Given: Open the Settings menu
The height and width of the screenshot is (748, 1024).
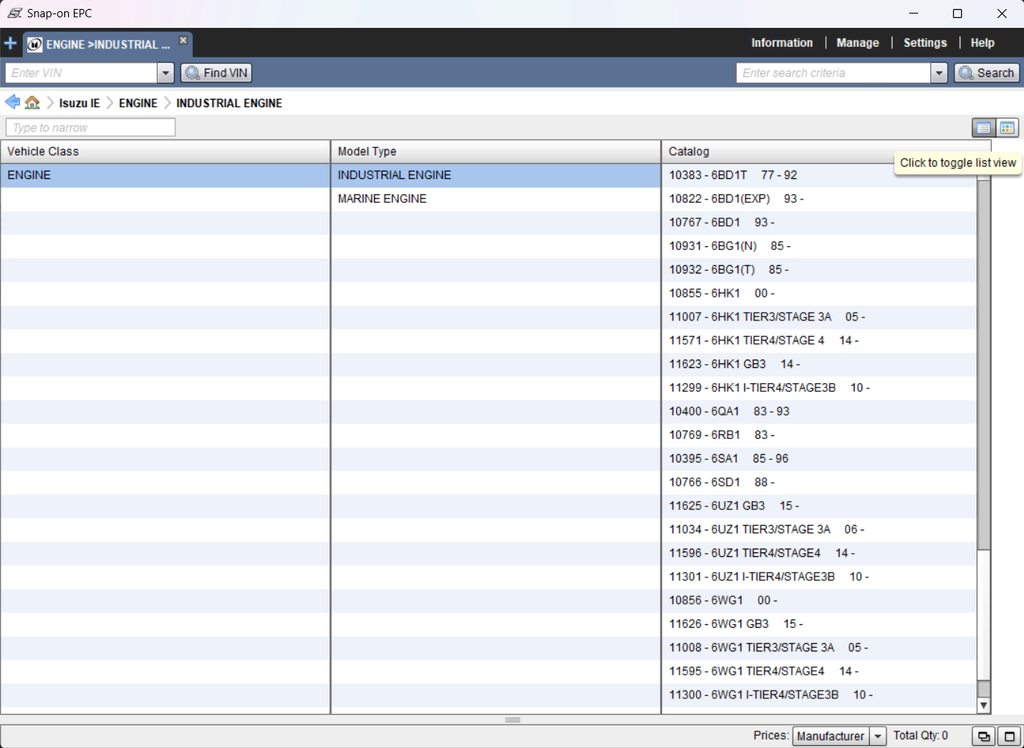Looking at the screenshot, I should click(925, 43).
